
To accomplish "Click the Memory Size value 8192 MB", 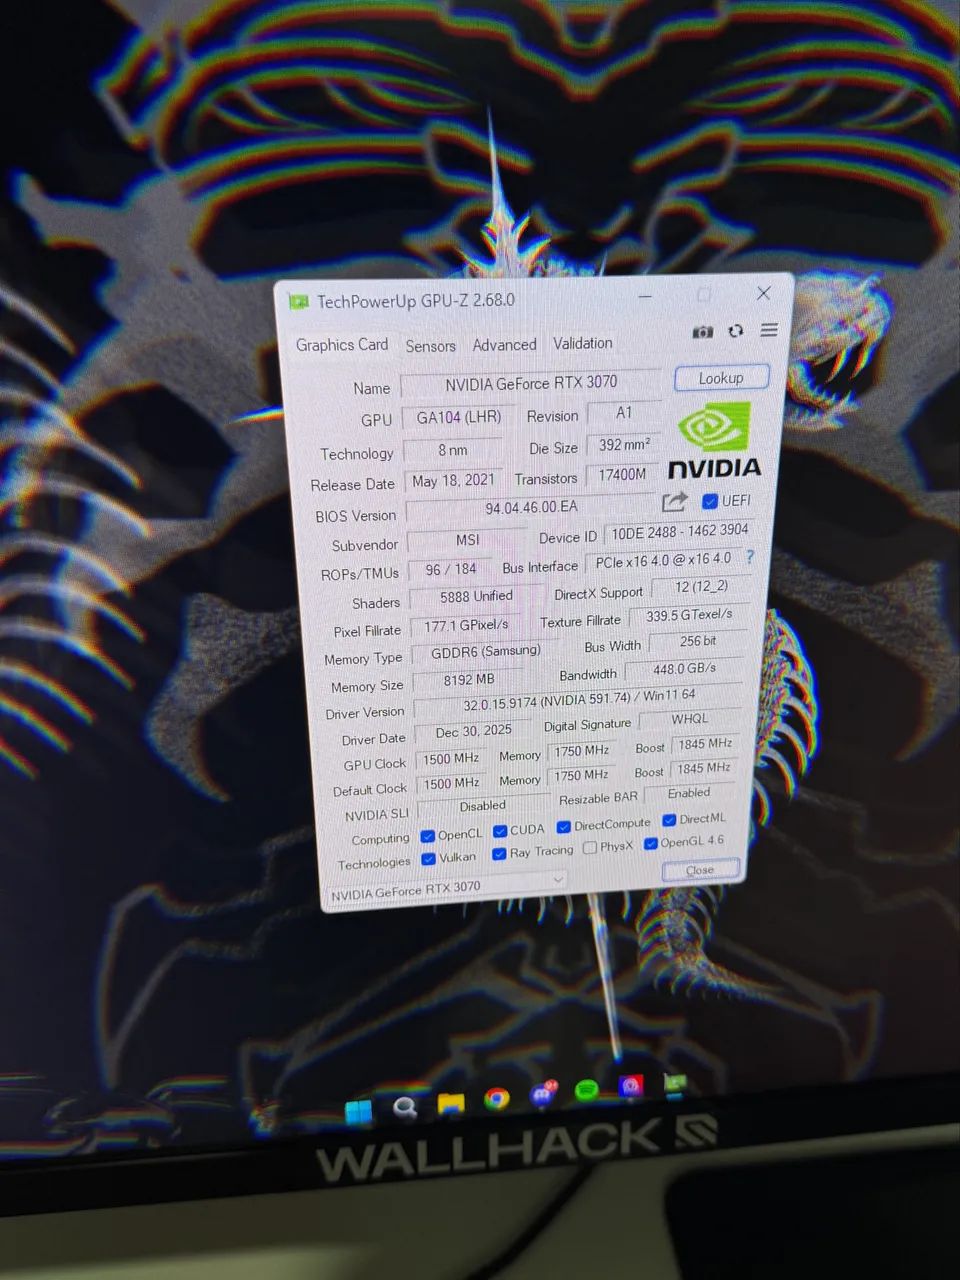I will click(468, 680).
